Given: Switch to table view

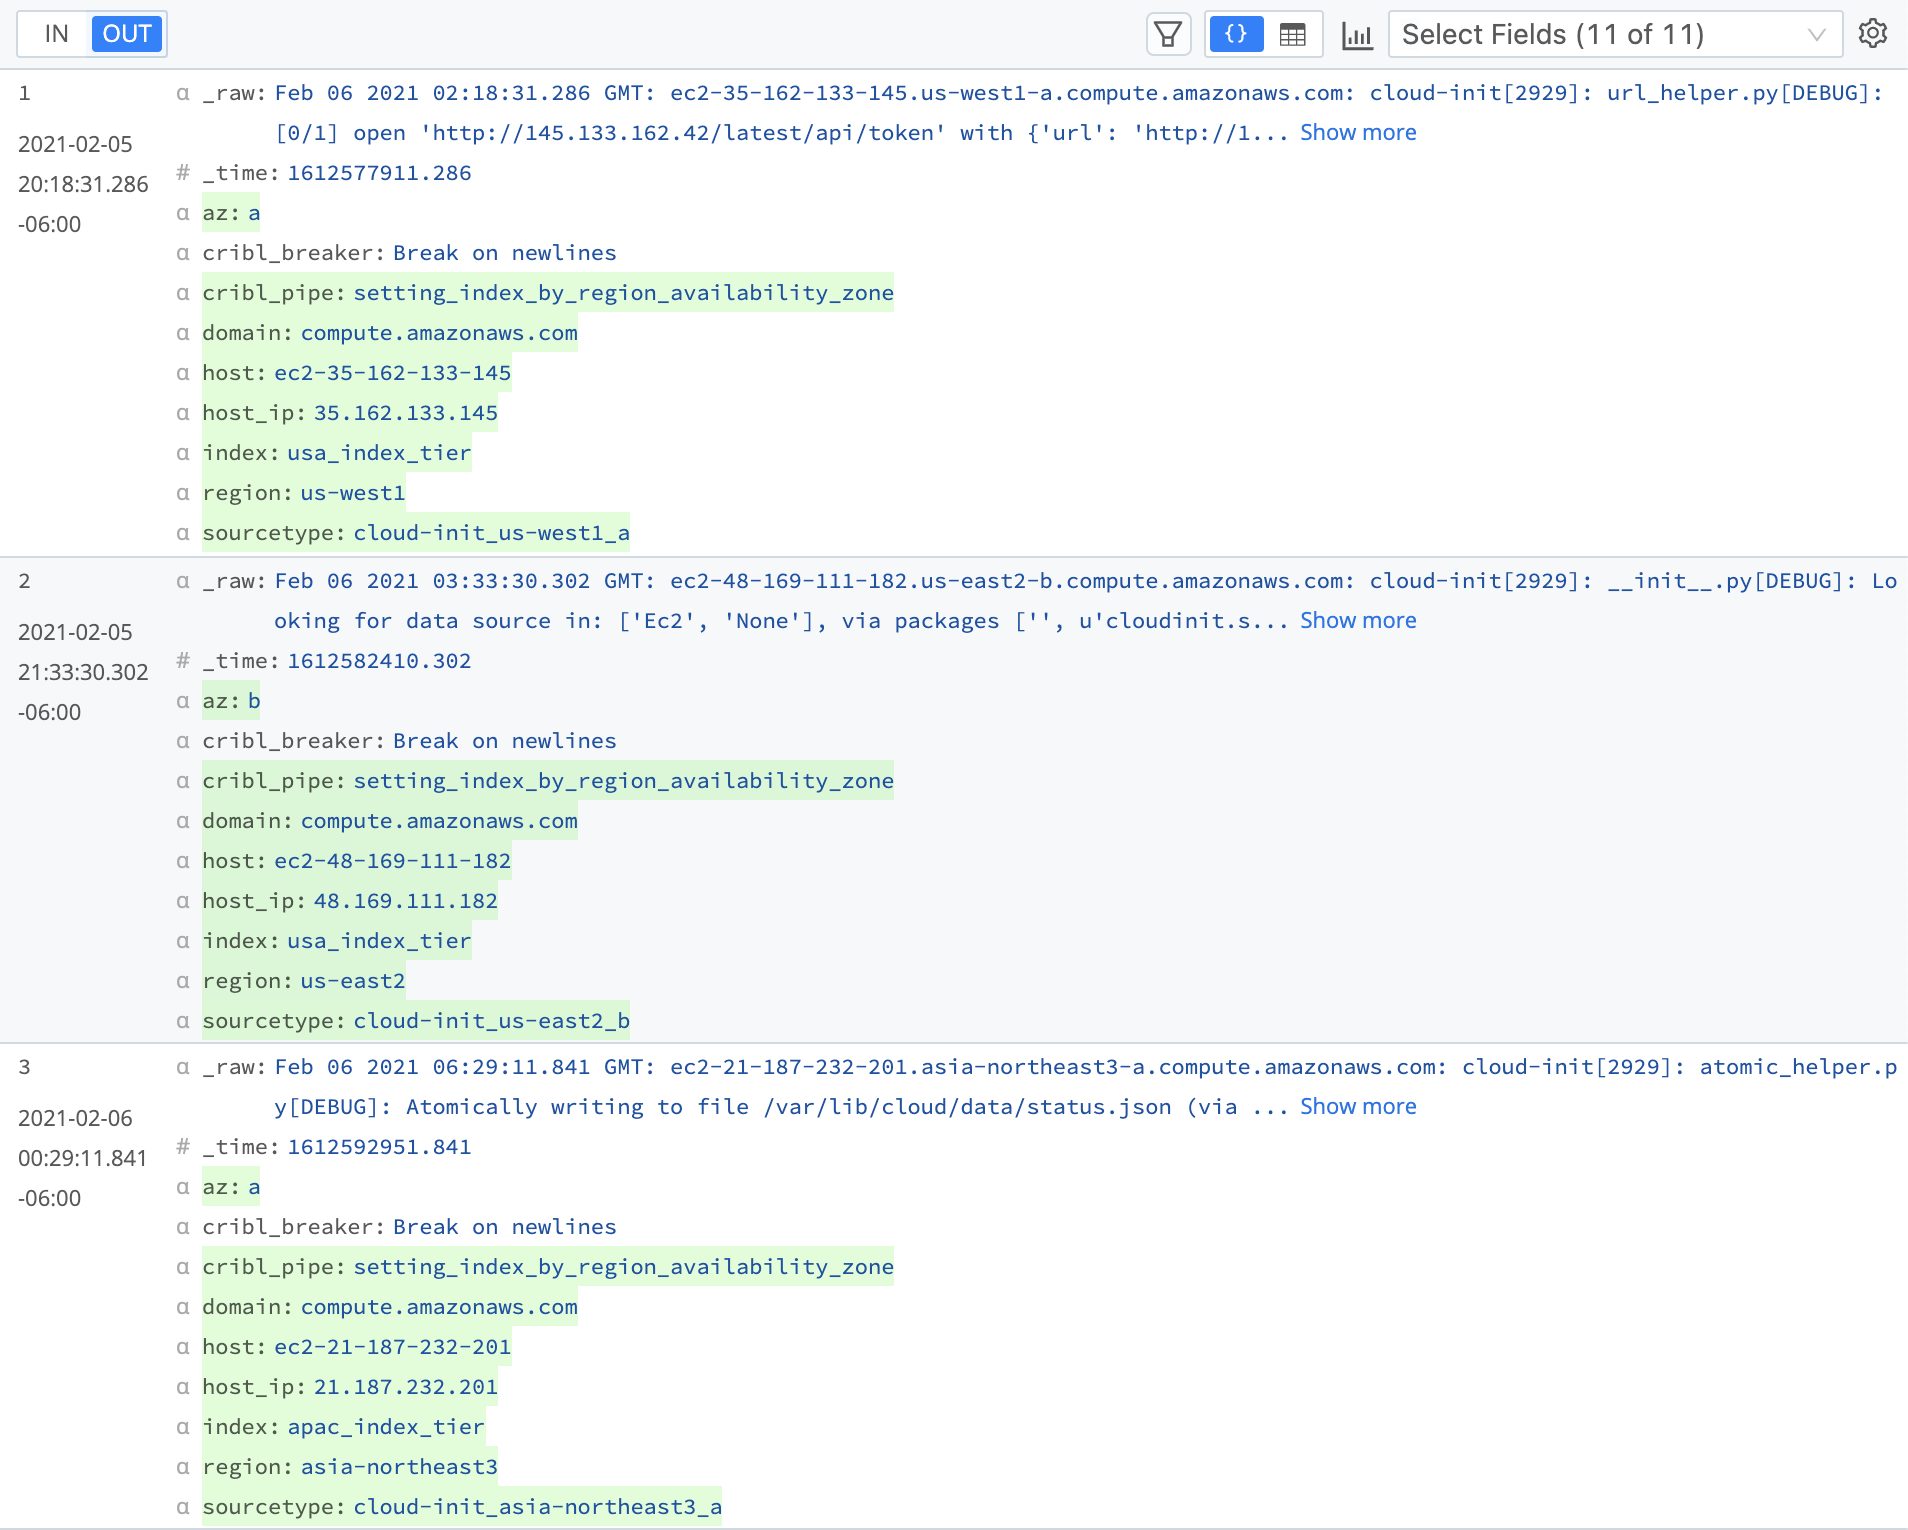Looking at the screenshot, I should tap(1293, 35).
